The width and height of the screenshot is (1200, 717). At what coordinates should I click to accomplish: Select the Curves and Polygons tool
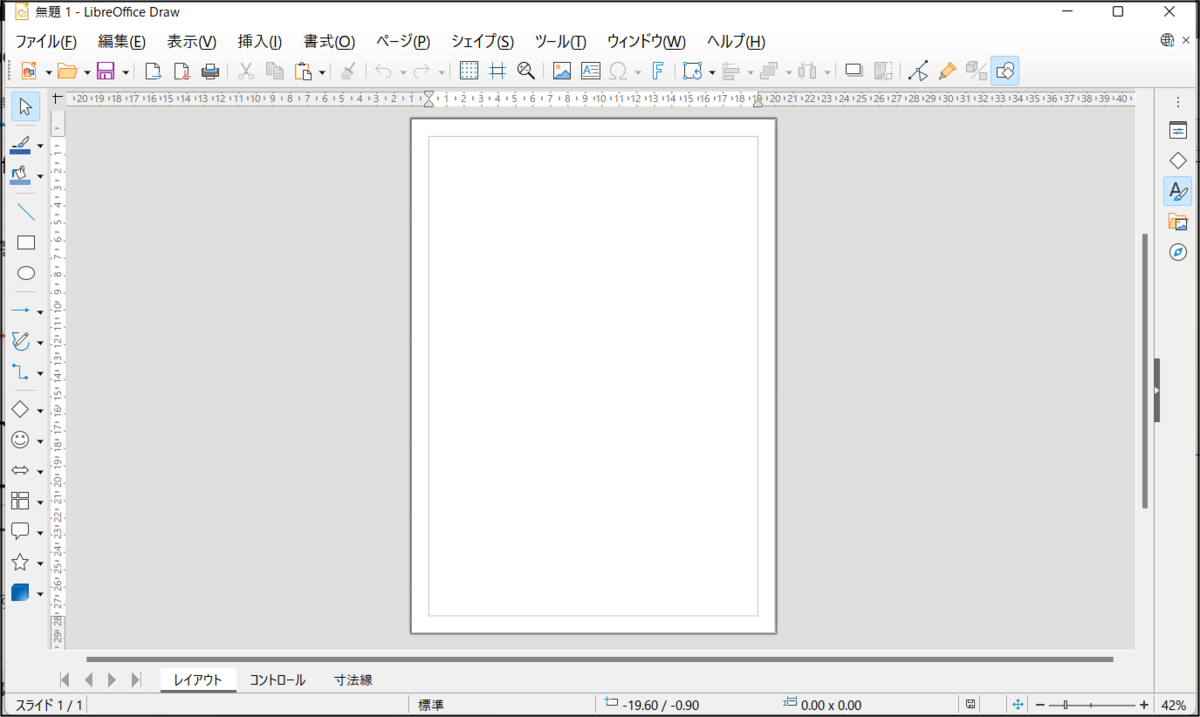[x=21, y=341]
